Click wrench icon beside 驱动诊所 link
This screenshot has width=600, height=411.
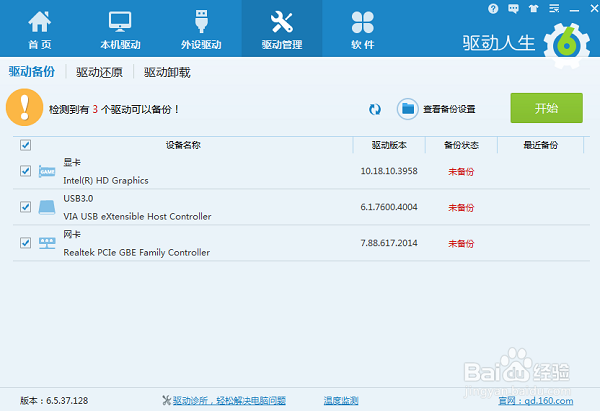tap(166, 401)
